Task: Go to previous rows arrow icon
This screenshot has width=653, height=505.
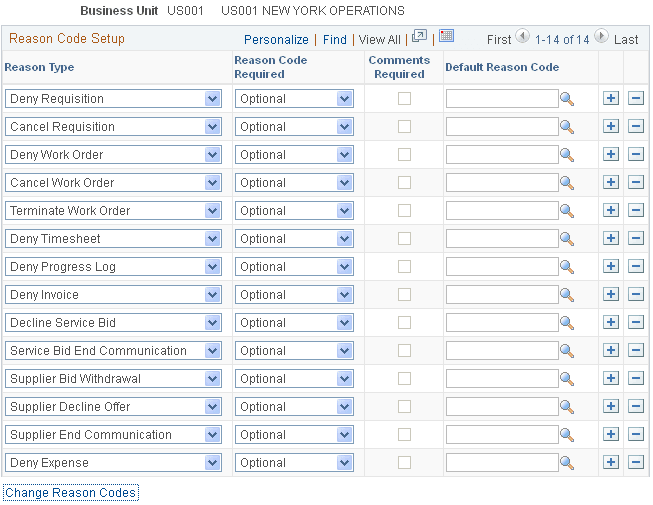Action: [x=522, y=38]
